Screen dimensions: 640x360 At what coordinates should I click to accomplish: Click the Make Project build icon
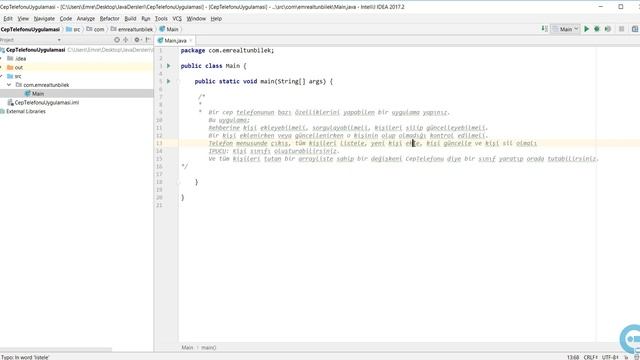point(544,29)
